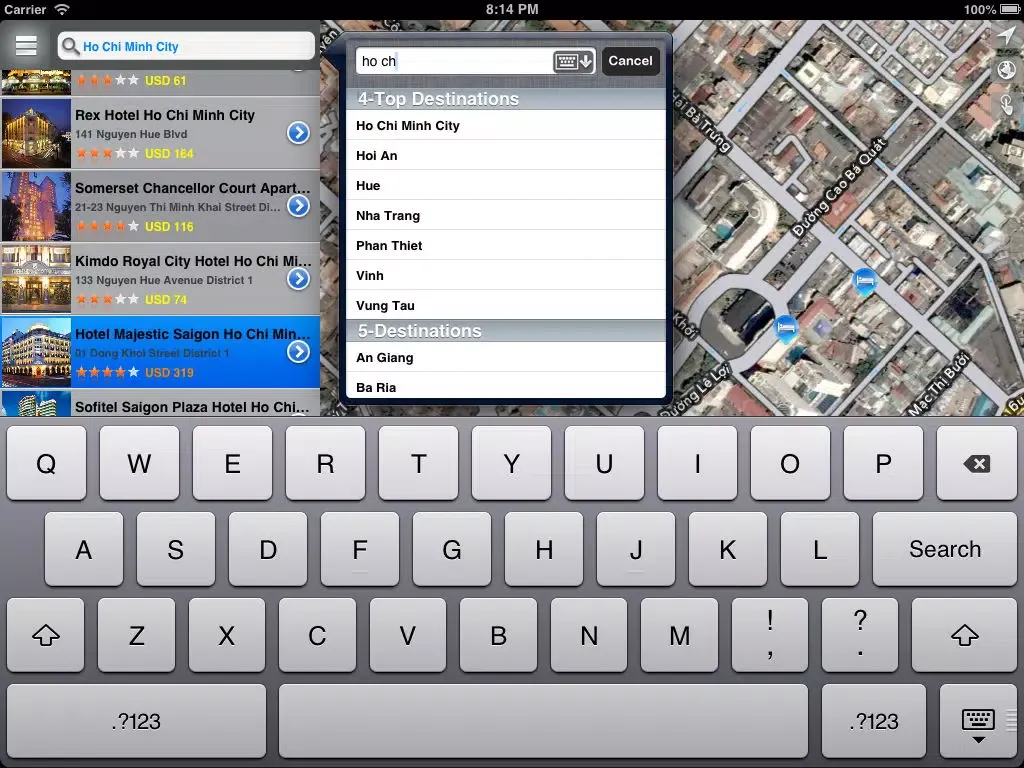
Task: Tap the Ho Chi Minh City search field
Action: (x=186, y=46)
